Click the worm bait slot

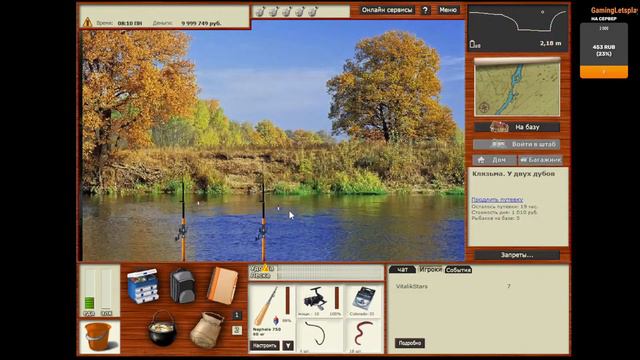pos(364,336)
